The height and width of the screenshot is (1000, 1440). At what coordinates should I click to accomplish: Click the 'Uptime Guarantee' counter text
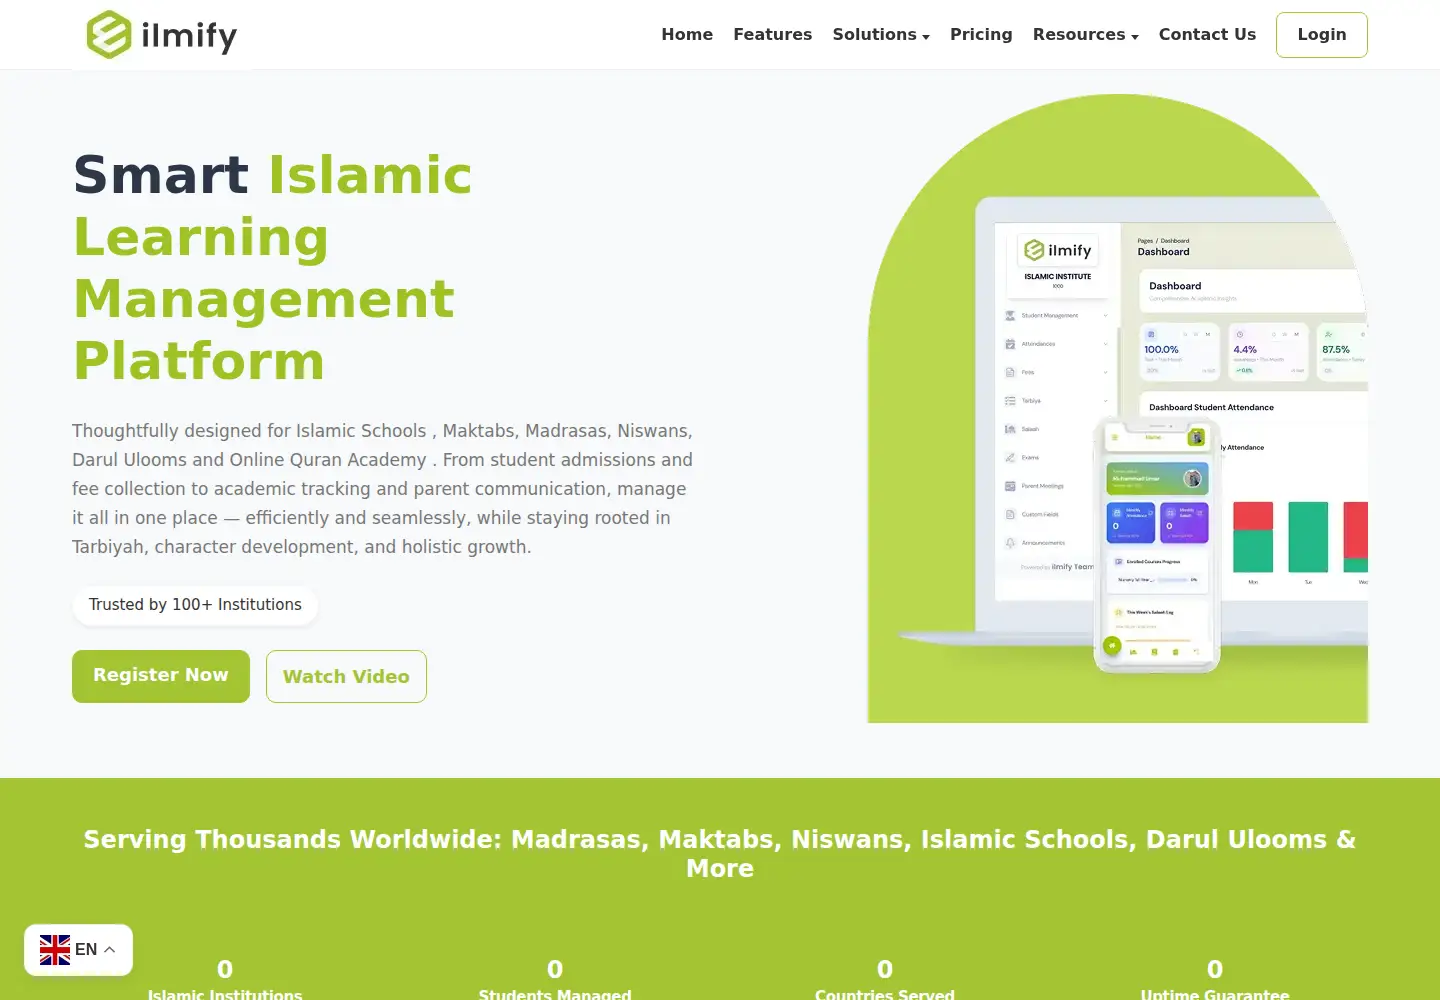coord(1215,993)
